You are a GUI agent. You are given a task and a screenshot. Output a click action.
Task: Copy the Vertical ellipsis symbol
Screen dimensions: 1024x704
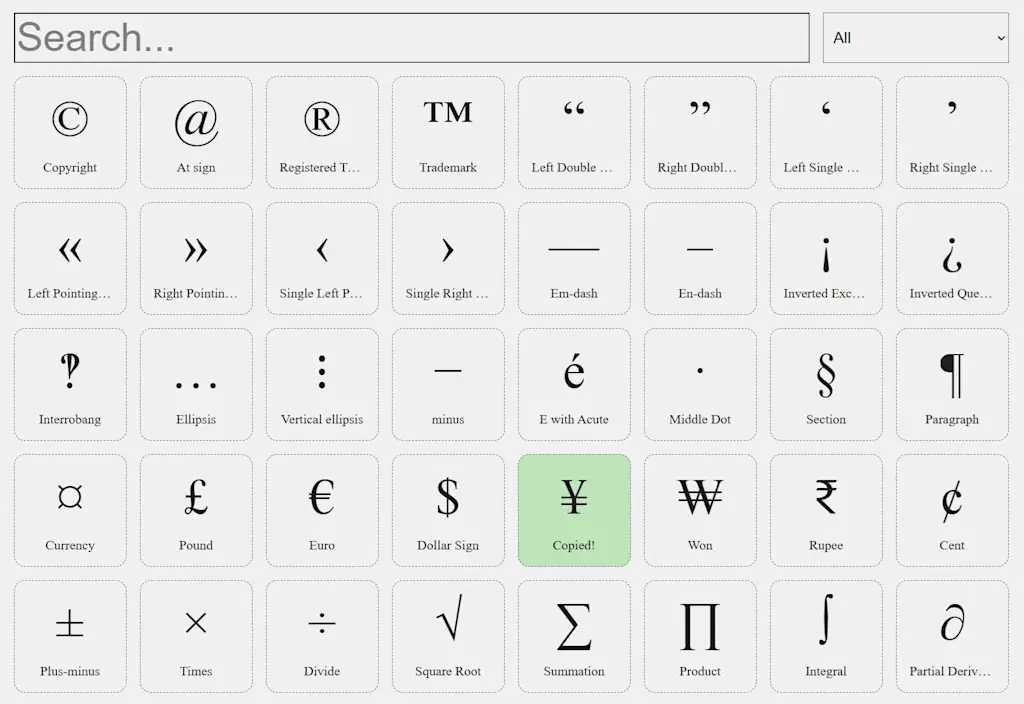click(x=322, y=383)
